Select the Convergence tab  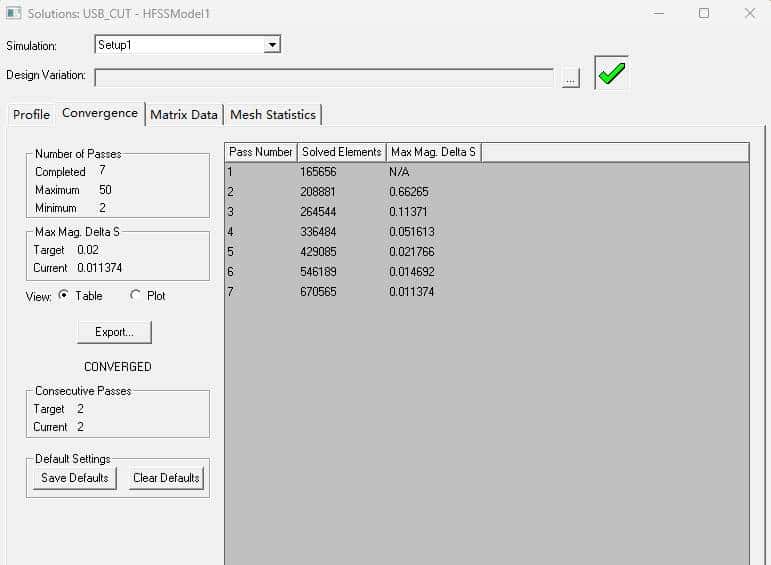pos(100,113)
